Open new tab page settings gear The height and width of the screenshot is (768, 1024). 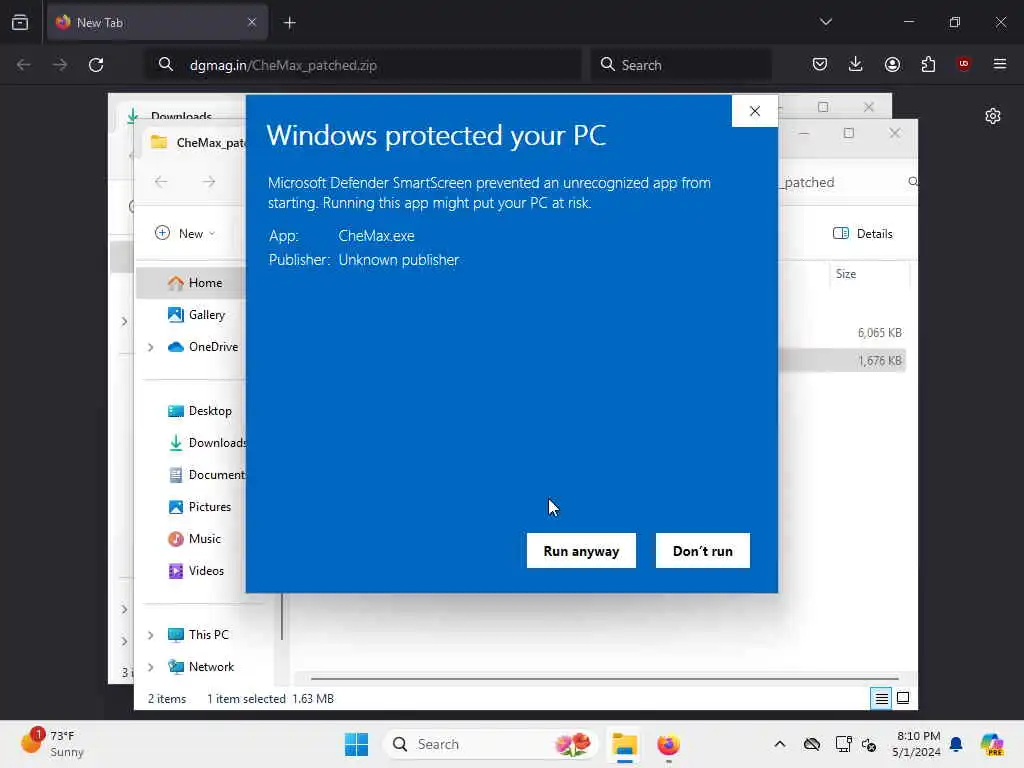993,116
